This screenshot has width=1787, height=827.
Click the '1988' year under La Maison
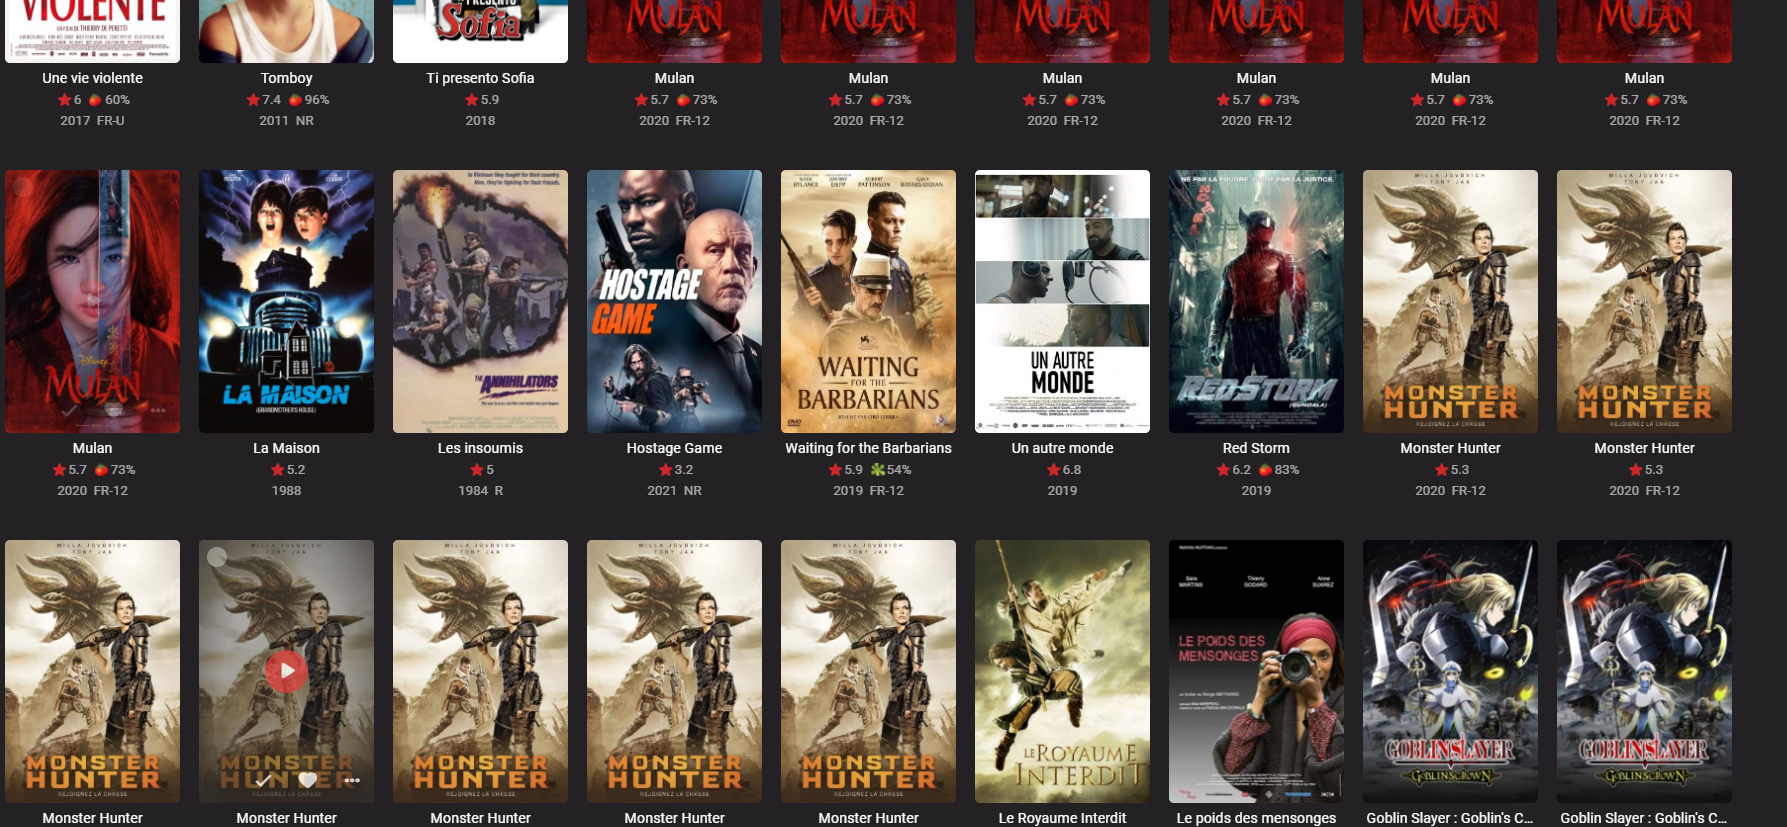(x=286, y=491)
